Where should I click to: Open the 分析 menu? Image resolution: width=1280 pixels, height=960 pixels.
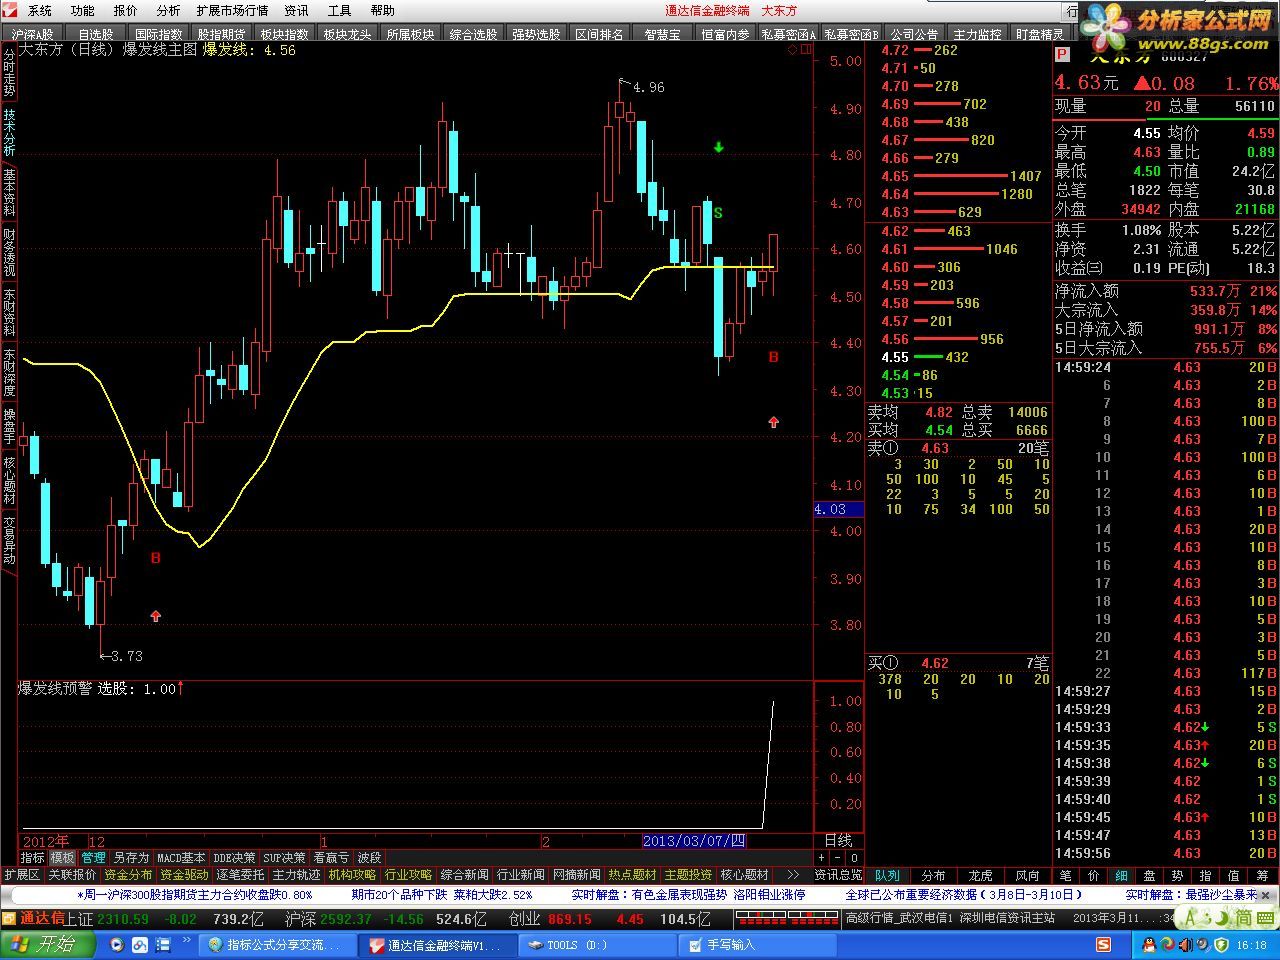coord(168,11)
